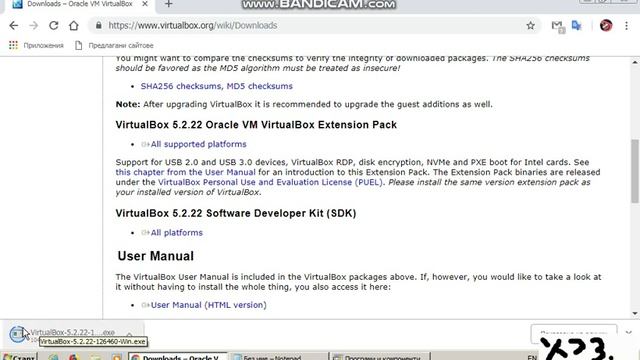640x360 pixels.
Task: Switch to Downloads – Oracle V taskbar window
Action: (x=177, y=357)
